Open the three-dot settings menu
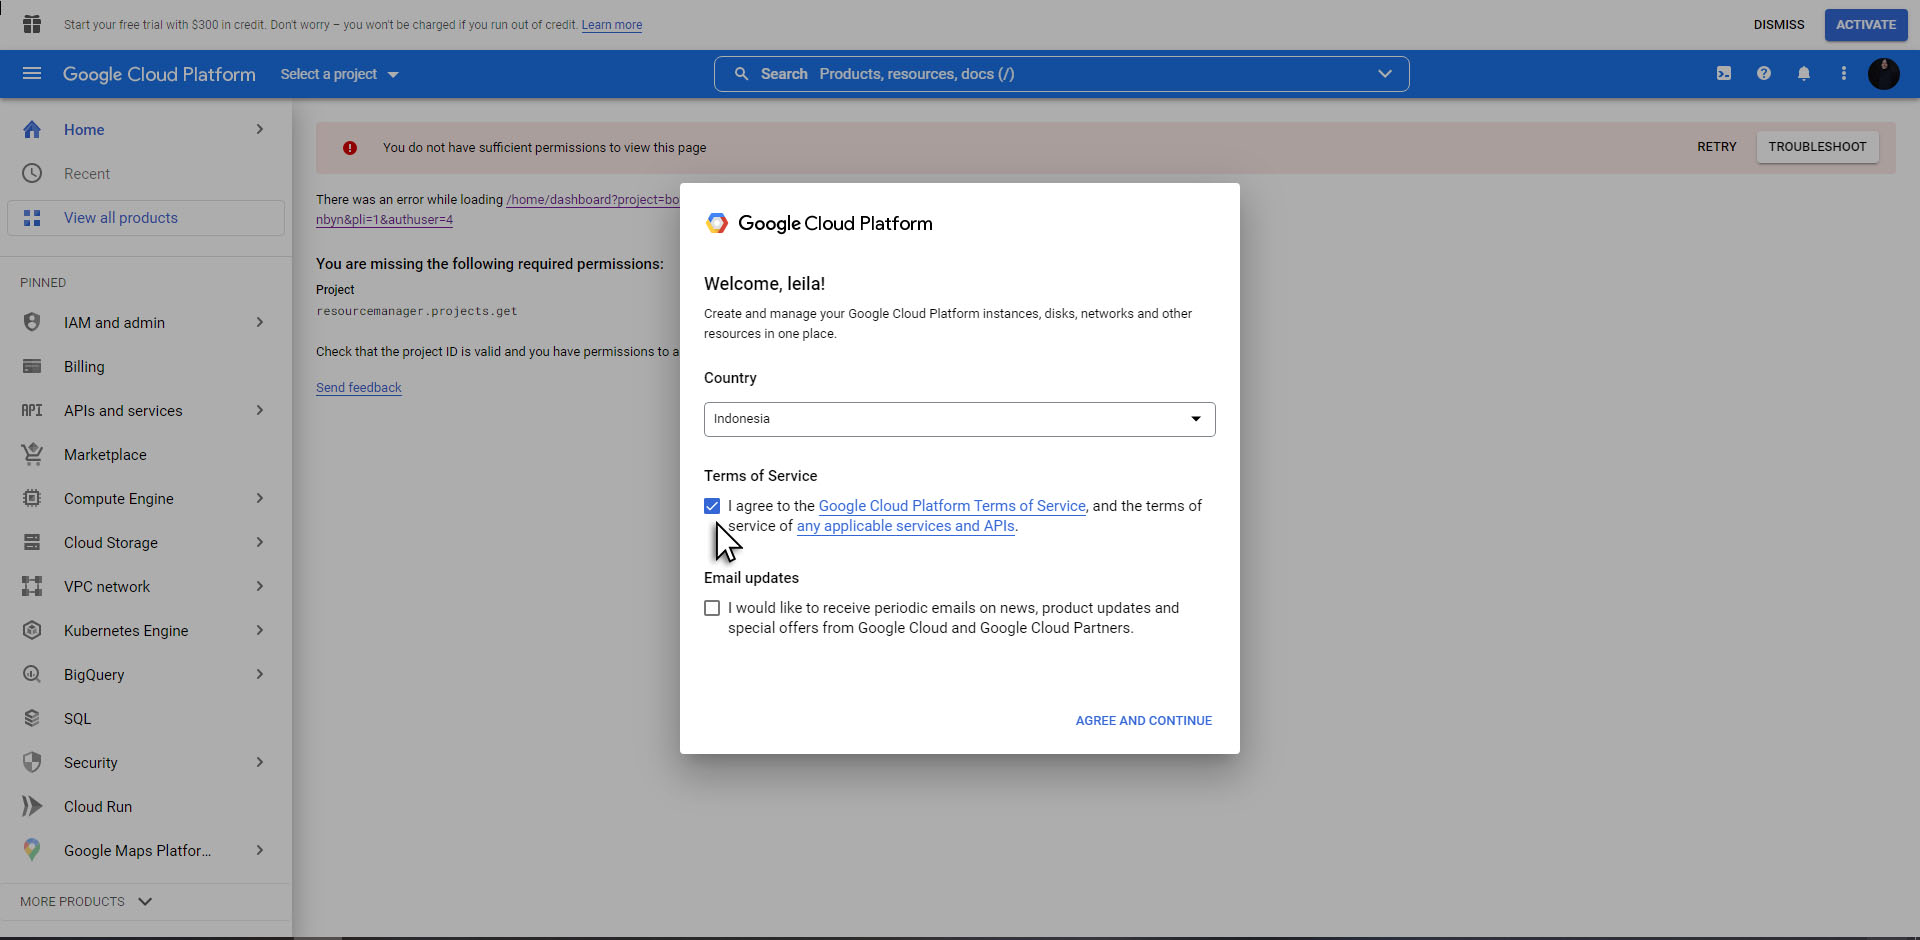Image resolution: width=1920 pixels, height=940 pixels. tap(1844, 74)
